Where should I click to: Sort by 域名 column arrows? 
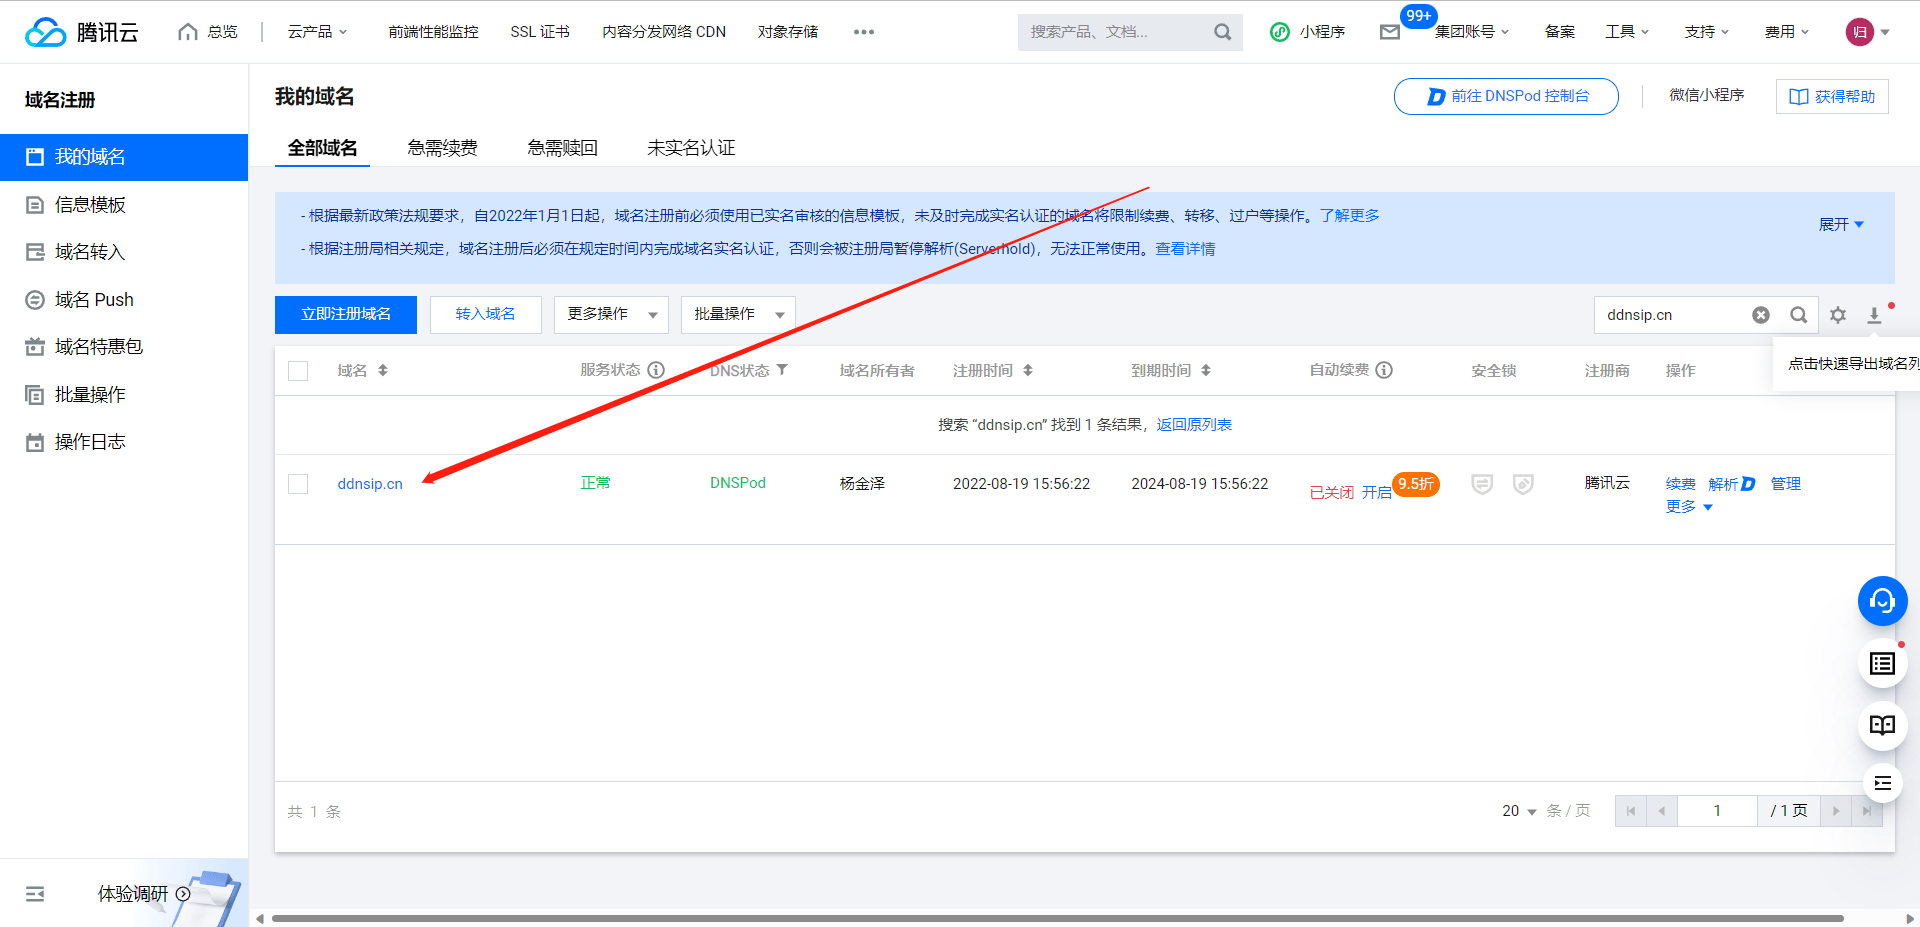point(383,370)
